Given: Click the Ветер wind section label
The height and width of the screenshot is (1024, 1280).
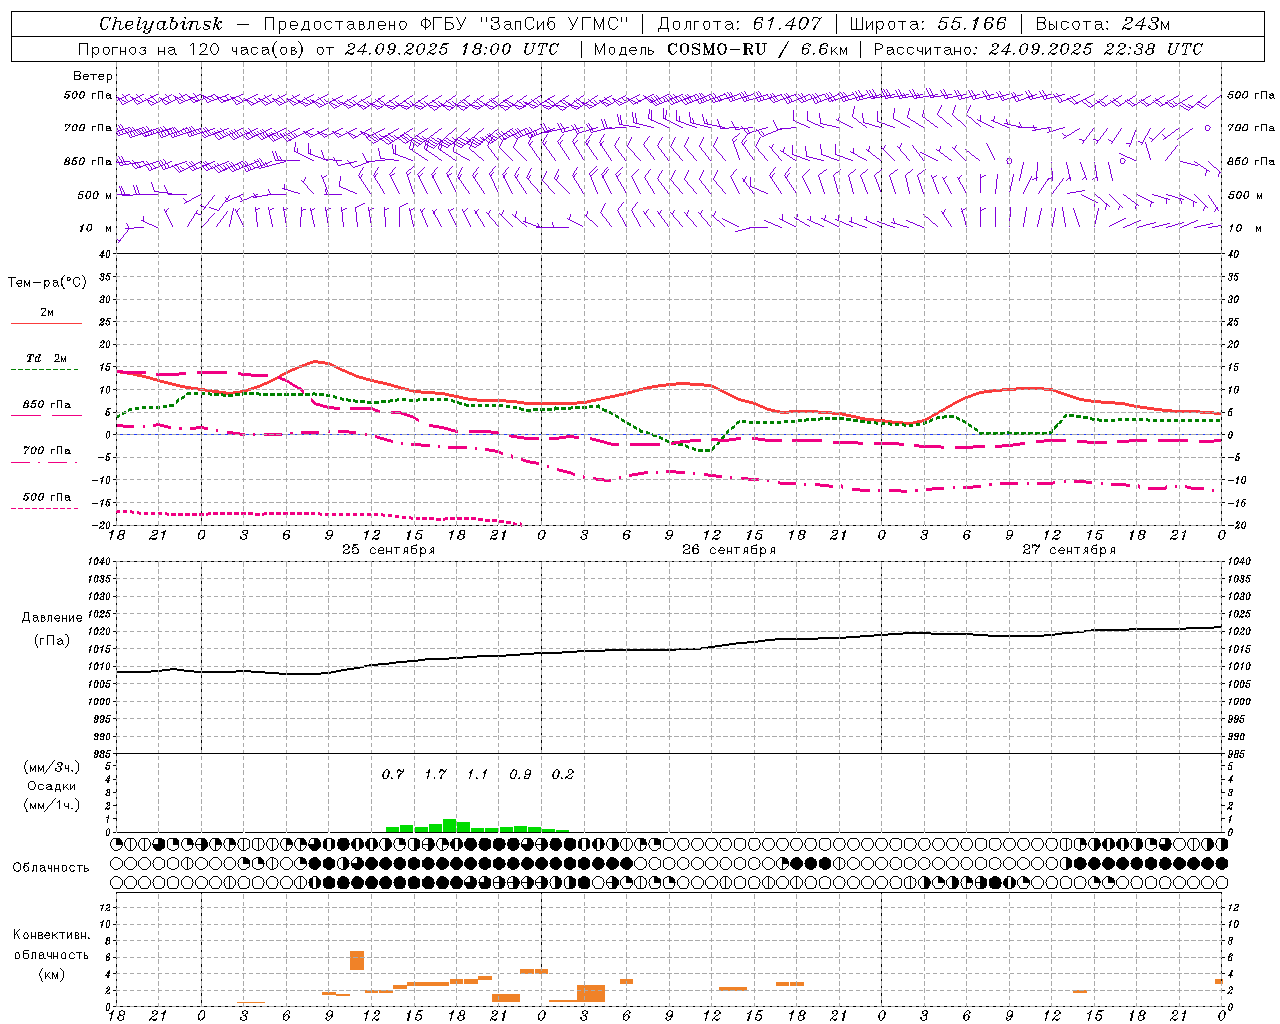Looking at the screenshot, I should click(x=92, y=76).
